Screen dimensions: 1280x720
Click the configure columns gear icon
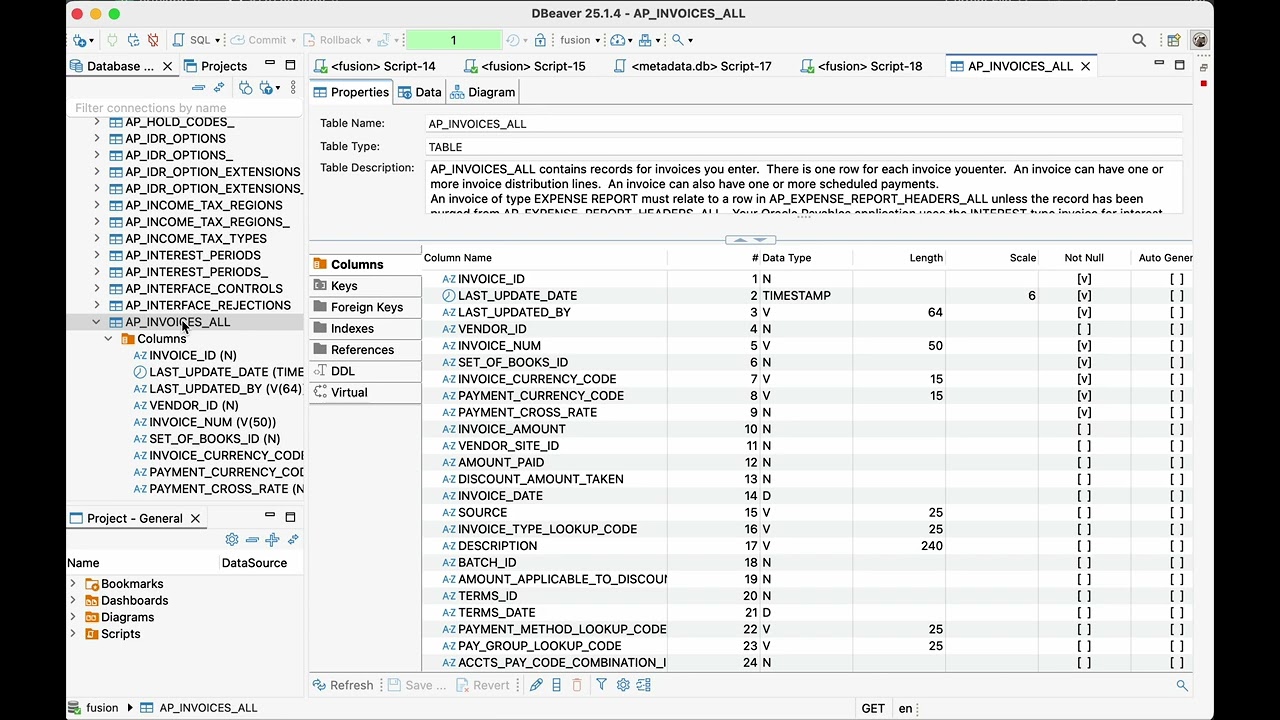623,685
